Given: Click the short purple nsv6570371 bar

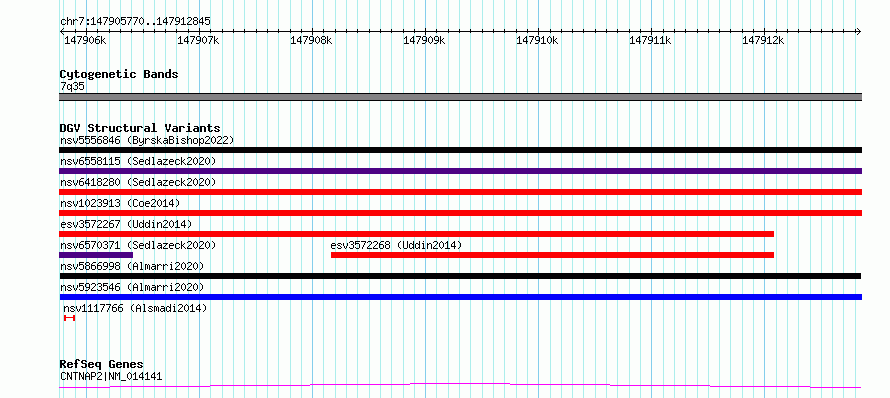Looking at the screenshot, I should 96,255.
